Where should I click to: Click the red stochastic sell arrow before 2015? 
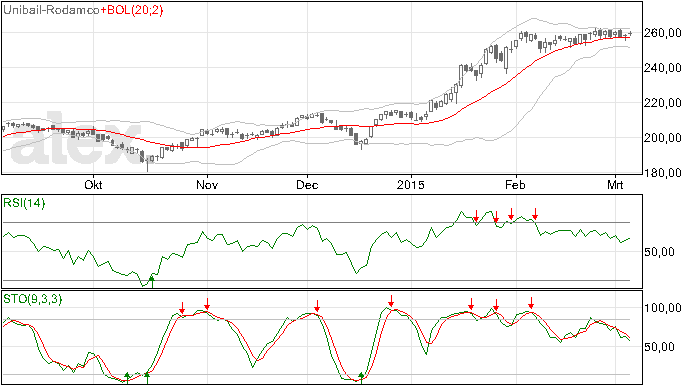pos(391,301)
